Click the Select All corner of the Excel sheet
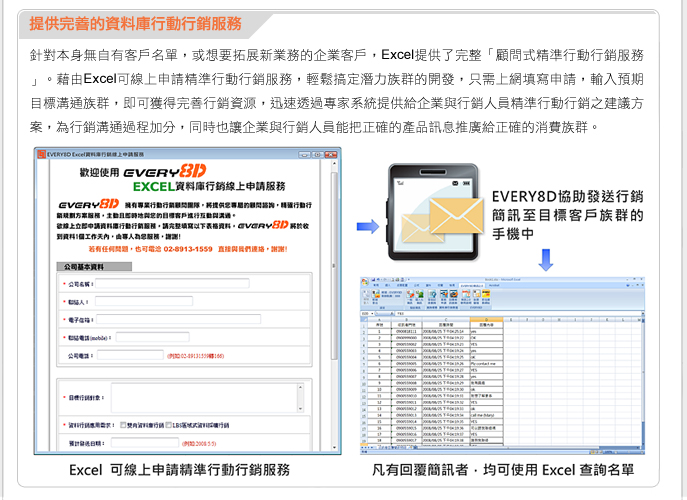This screenshot has height=500, width=687. tap(364, 319)
